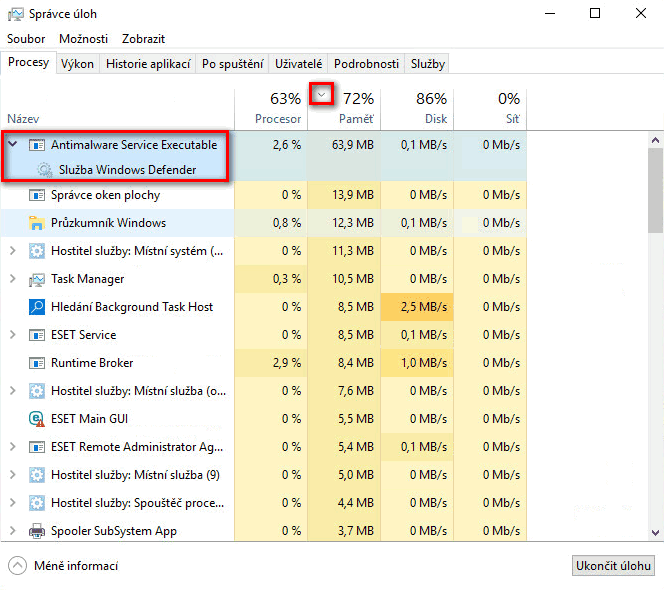Click the Méně informací circle arrow icon

point(17,565)
